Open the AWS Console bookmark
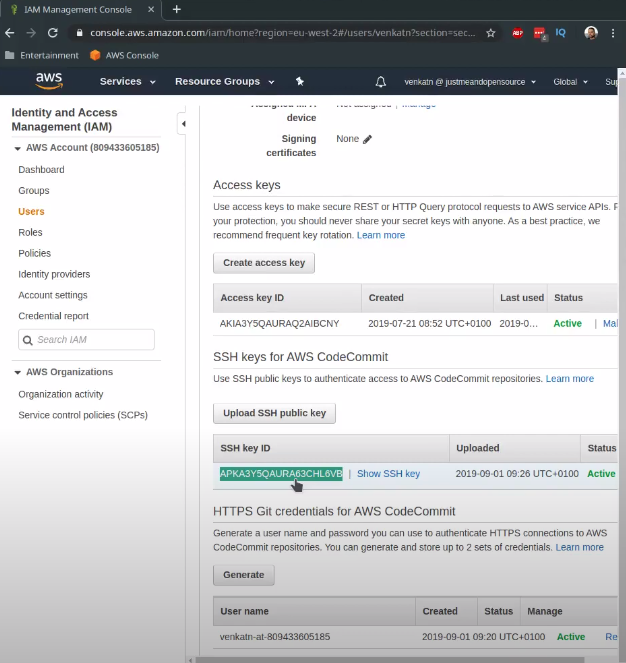This screenshot has height=663, width=626. [124, 55]
